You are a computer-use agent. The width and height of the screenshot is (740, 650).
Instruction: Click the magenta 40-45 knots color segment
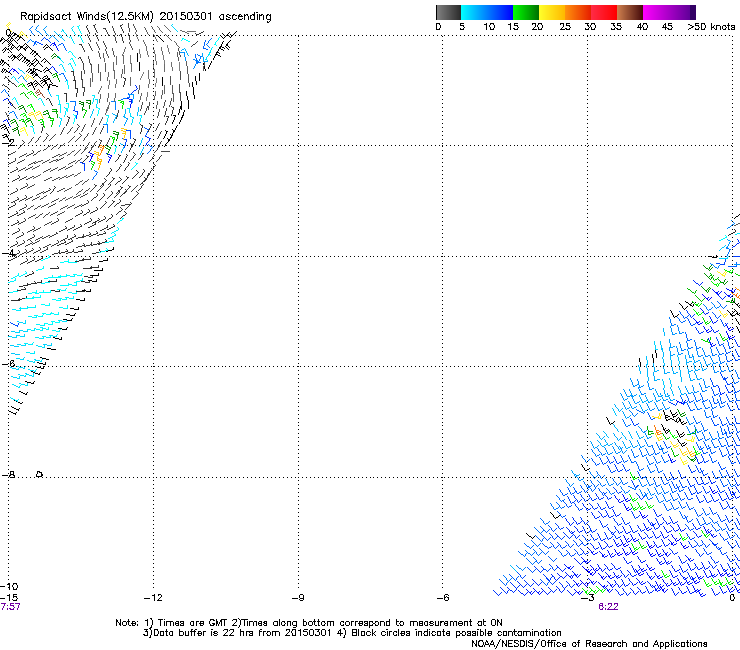click(656, 12)
